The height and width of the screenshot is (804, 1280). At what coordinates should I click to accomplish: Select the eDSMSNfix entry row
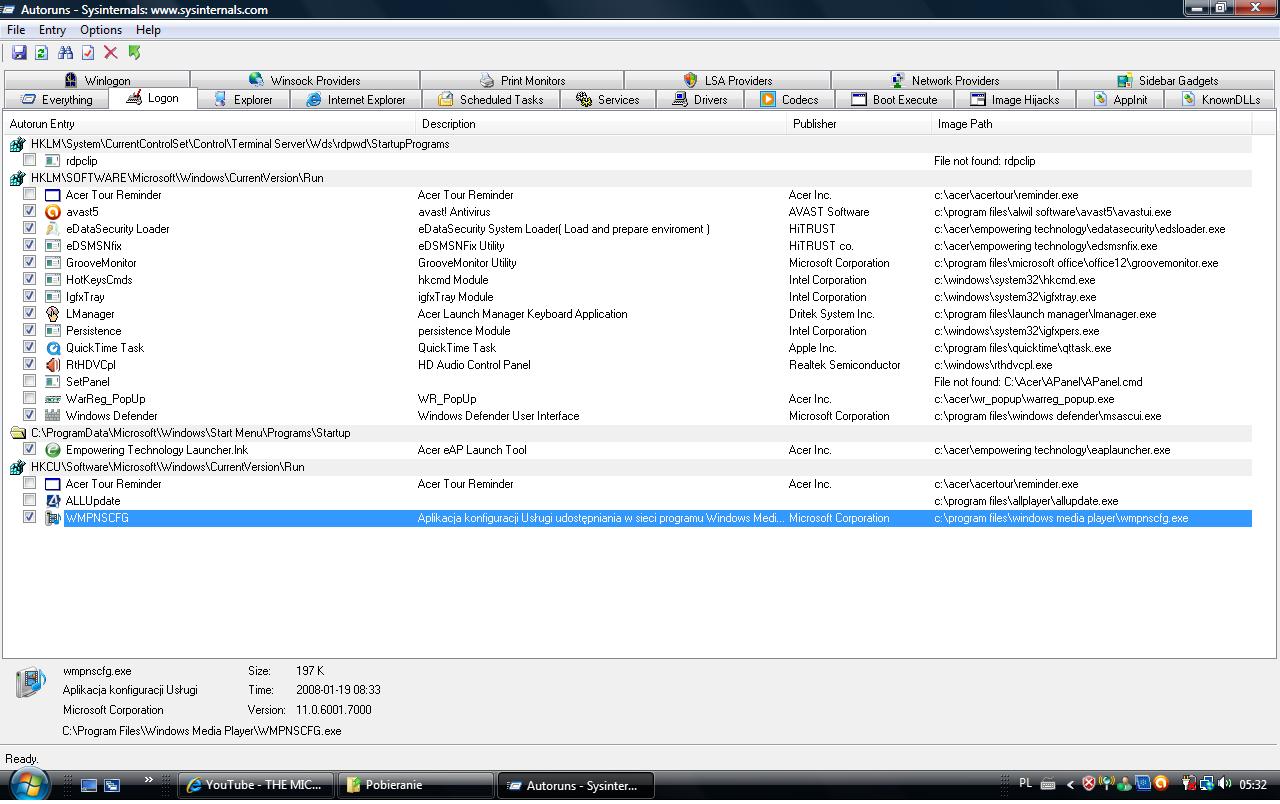(x=630, y=246)
